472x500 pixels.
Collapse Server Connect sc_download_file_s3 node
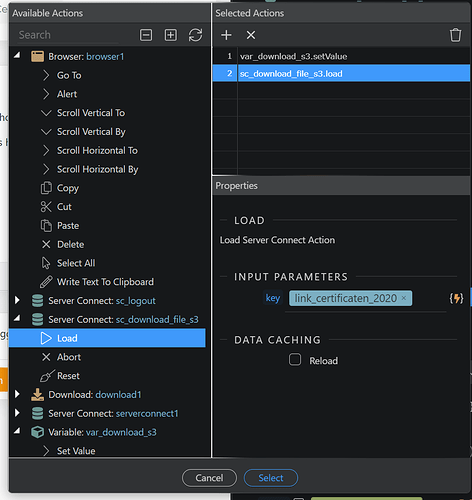point(17,319)
